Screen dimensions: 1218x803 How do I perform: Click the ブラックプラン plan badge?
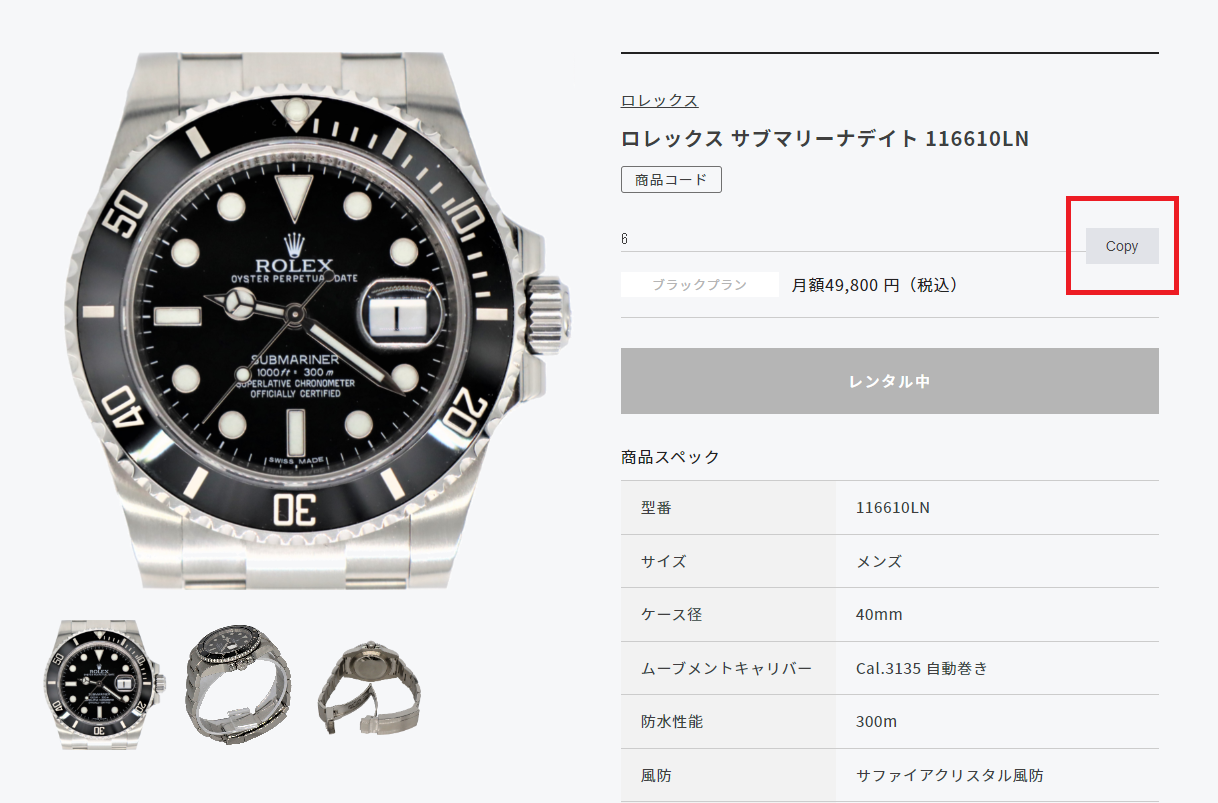(x=700, y=285)
